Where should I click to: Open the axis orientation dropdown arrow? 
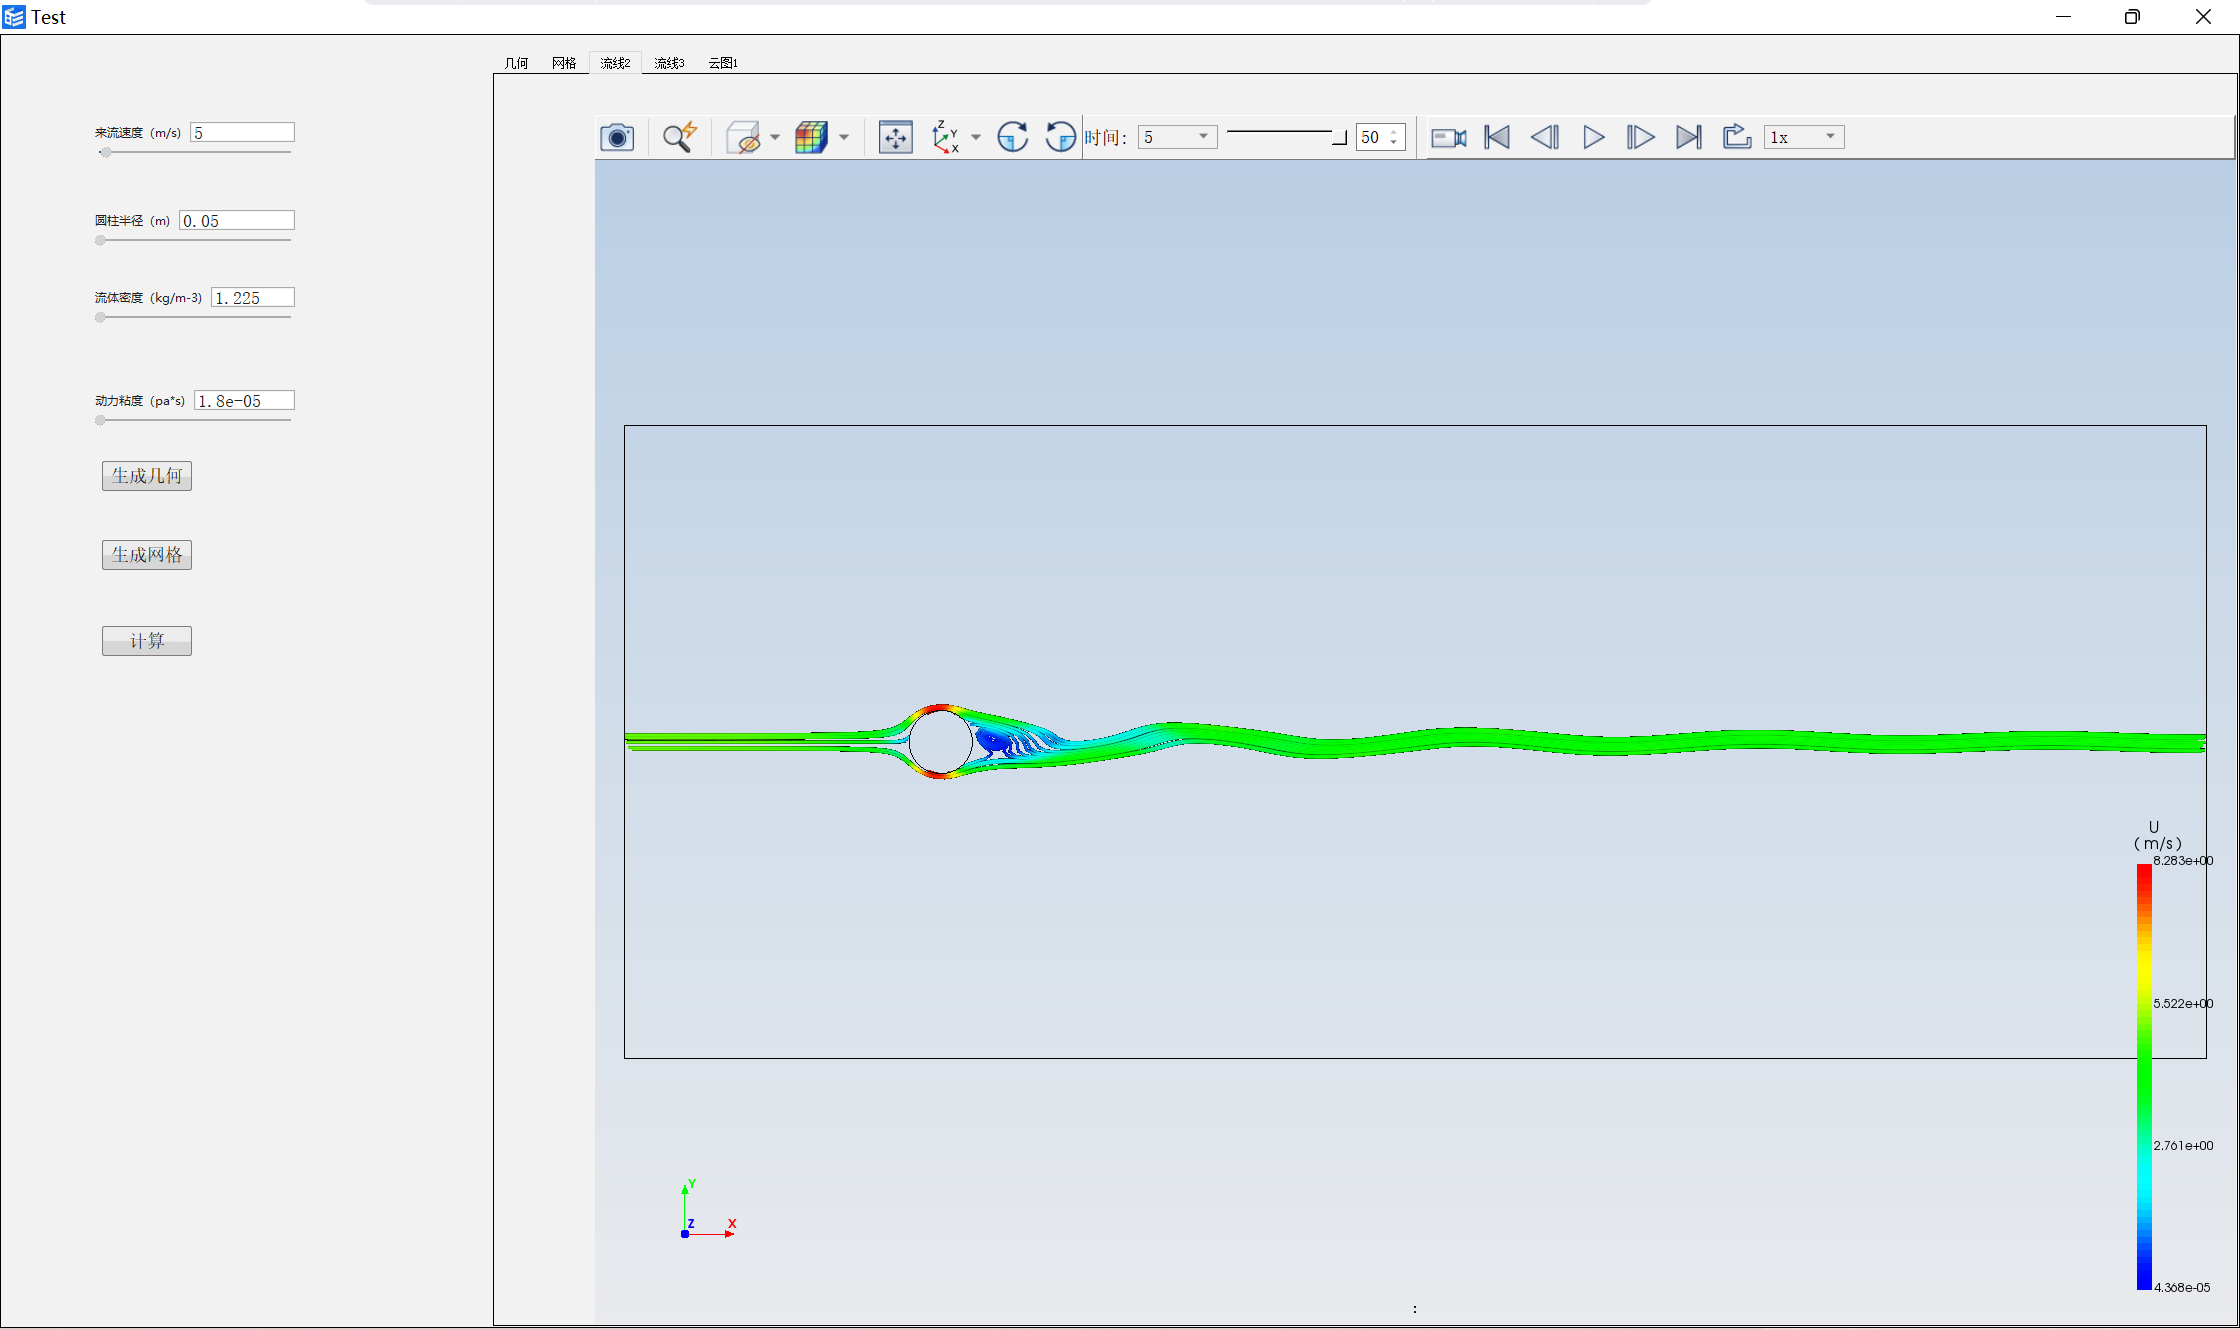tap(976, 137)
